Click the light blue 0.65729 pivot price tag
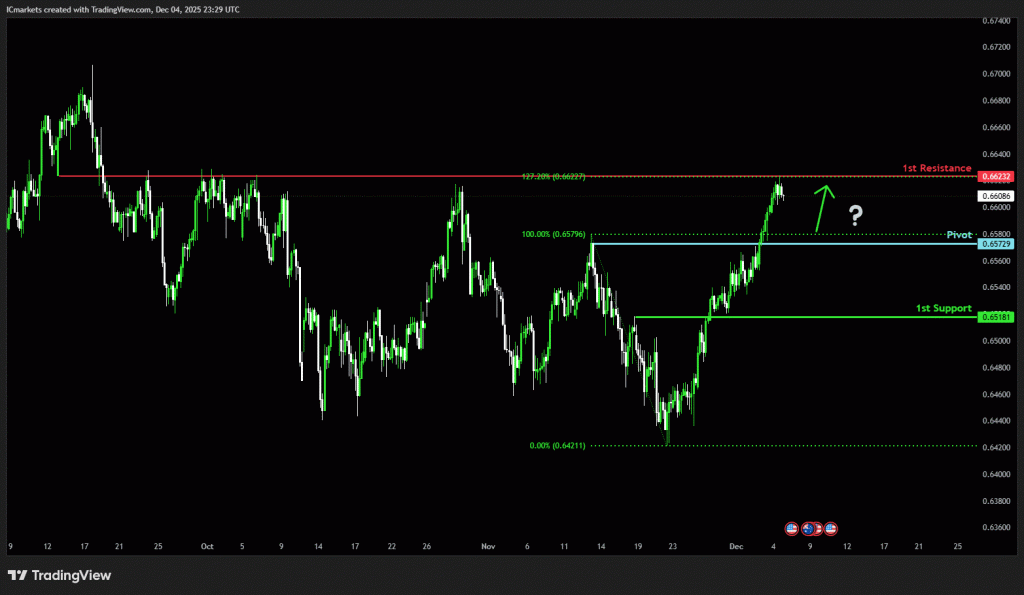1024x595 pixels. tap(996, 244)
